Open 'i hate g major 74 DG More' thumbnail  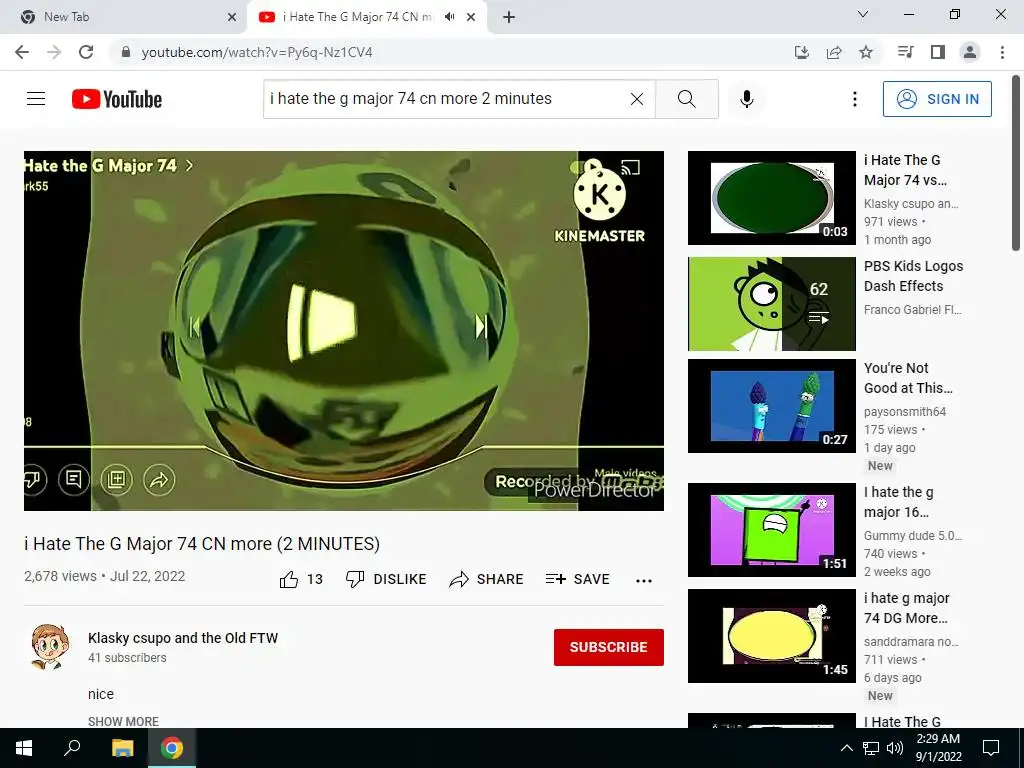pyautogui.click(x=772, y=635)
